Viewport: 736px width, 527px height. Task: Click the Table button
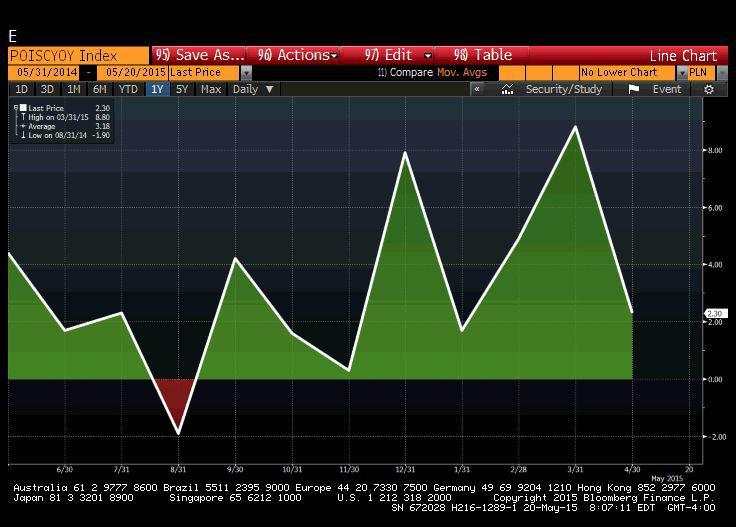(483, 55)
